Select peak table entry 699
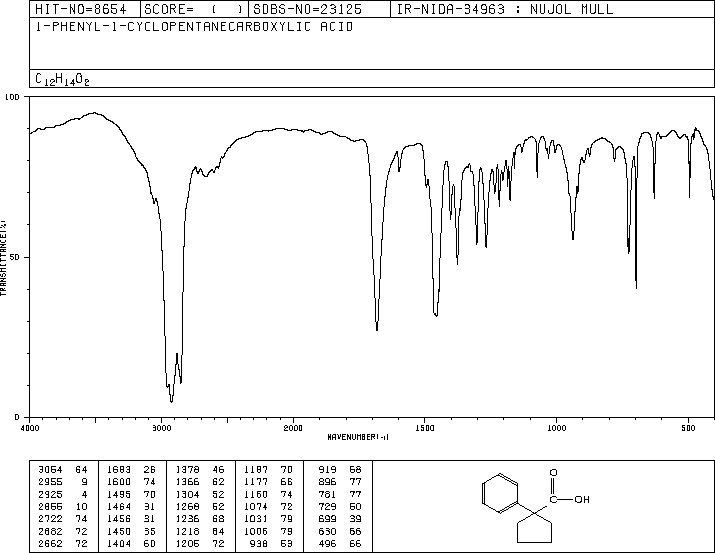This screenshot has height=553, width=715. click(340, 519)
